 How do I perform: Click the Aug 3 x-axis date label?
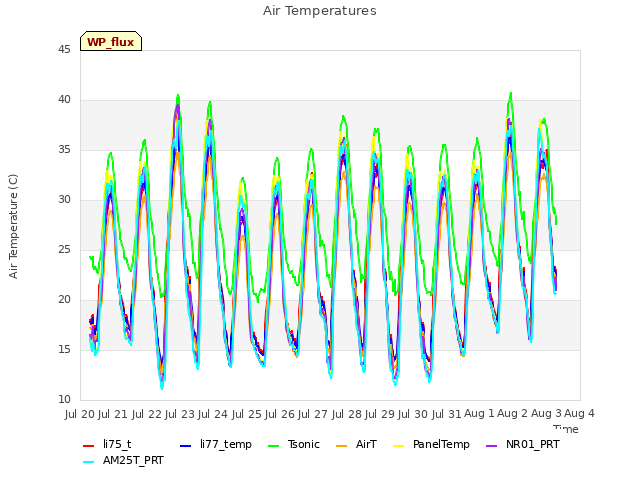tap(546, 413)
